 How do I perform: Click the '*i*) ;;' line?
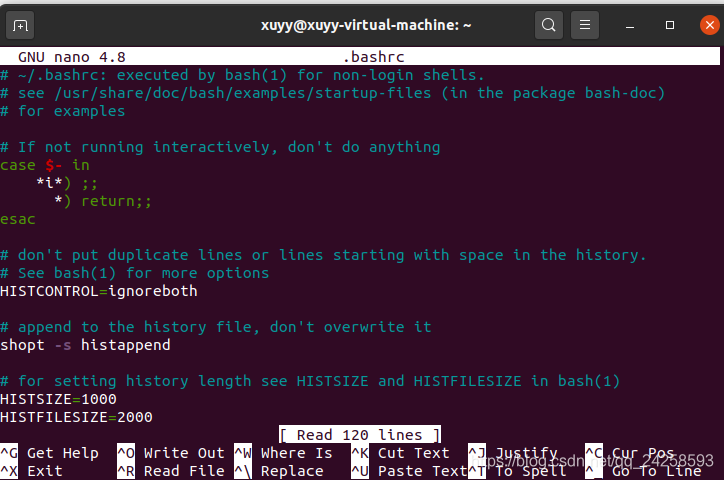[66, 183]
